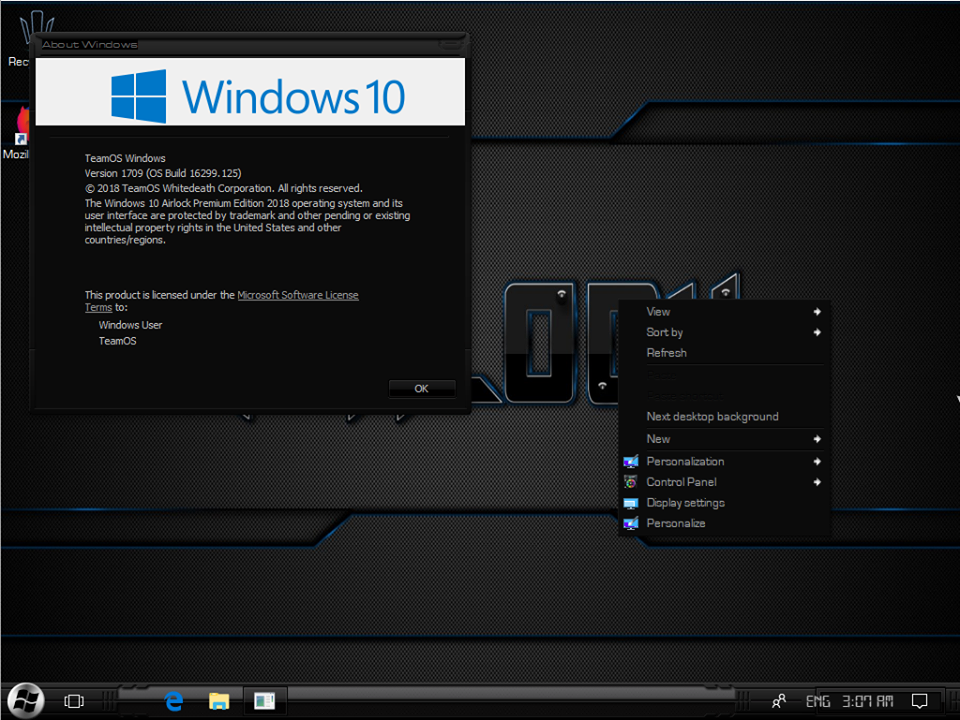This screenshot has width=960, height=720.
Task: Open the clock showing 3:07 AM
Action: click(868, 701)
